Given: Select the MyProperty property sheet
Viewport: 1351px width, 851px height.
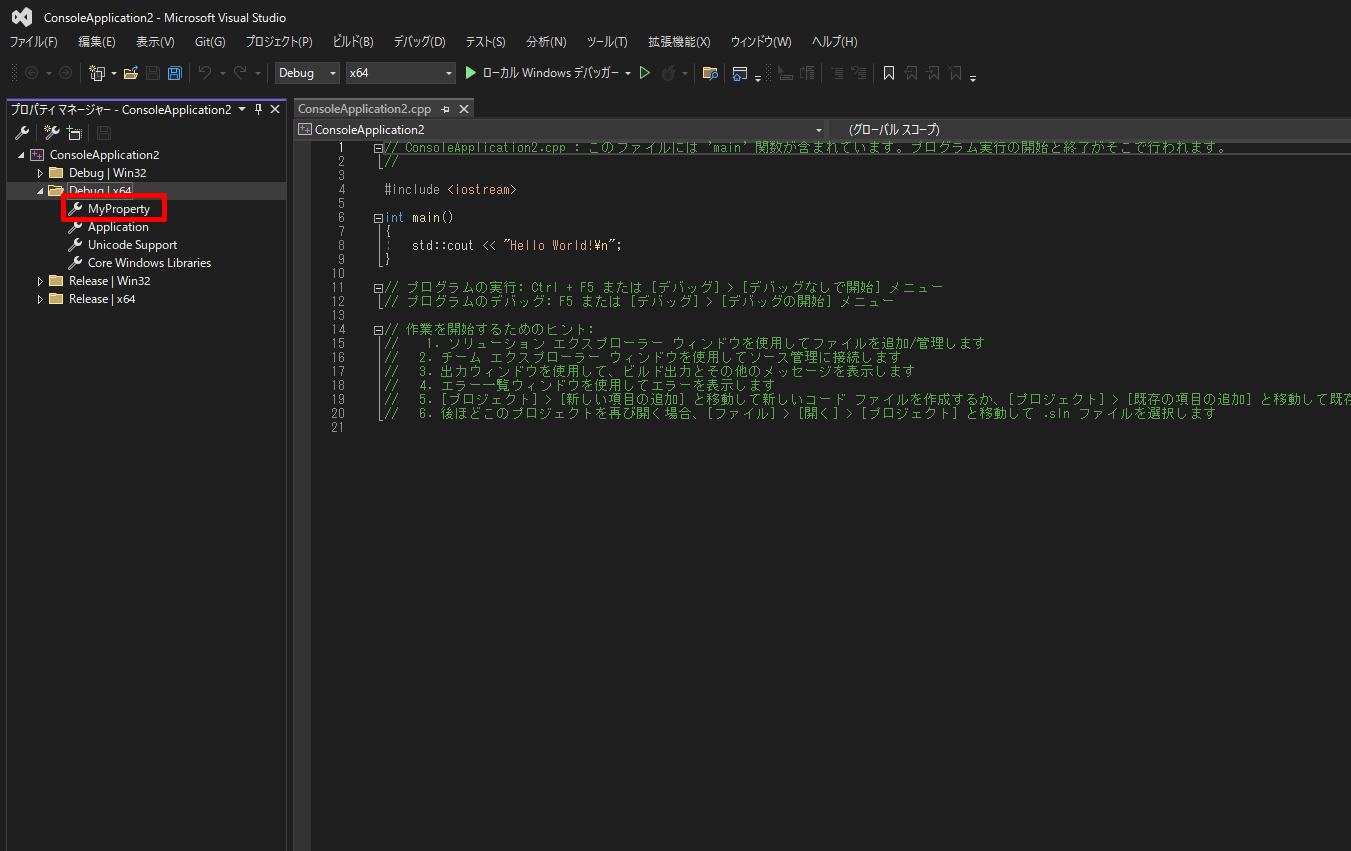Looking at the screenshot, I should (119, 209).
